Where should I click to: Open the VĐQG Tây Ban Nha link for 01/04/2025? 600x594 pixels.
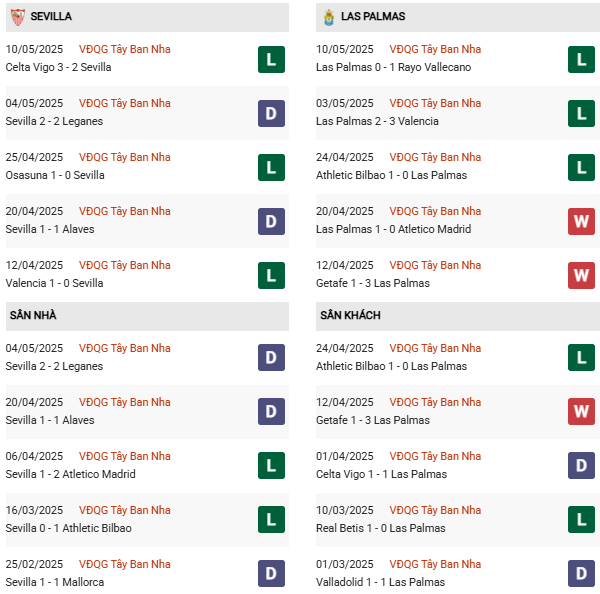[x=435, y=456]
